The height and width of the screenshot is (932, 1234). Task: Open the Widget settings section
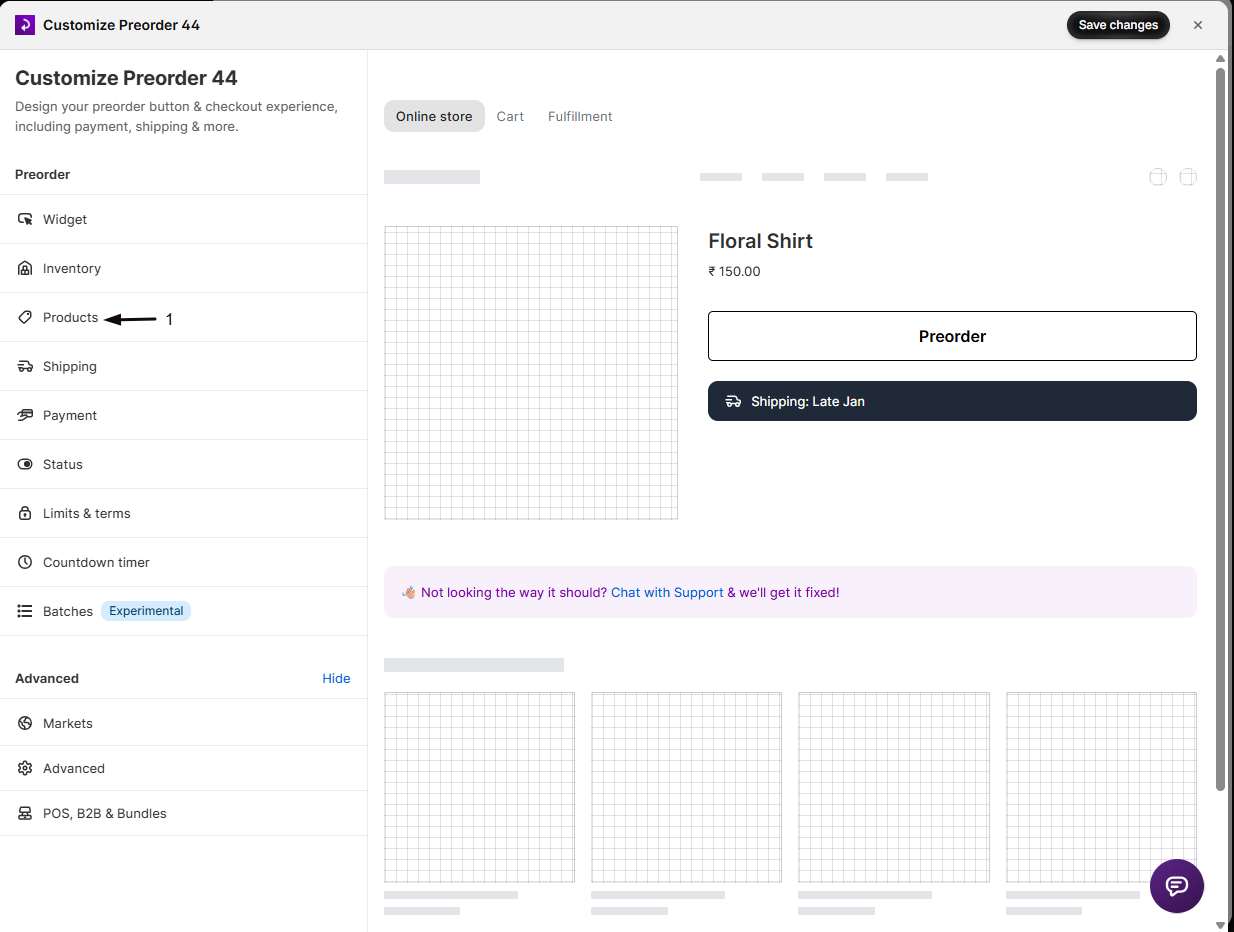[x=184, y=219]
